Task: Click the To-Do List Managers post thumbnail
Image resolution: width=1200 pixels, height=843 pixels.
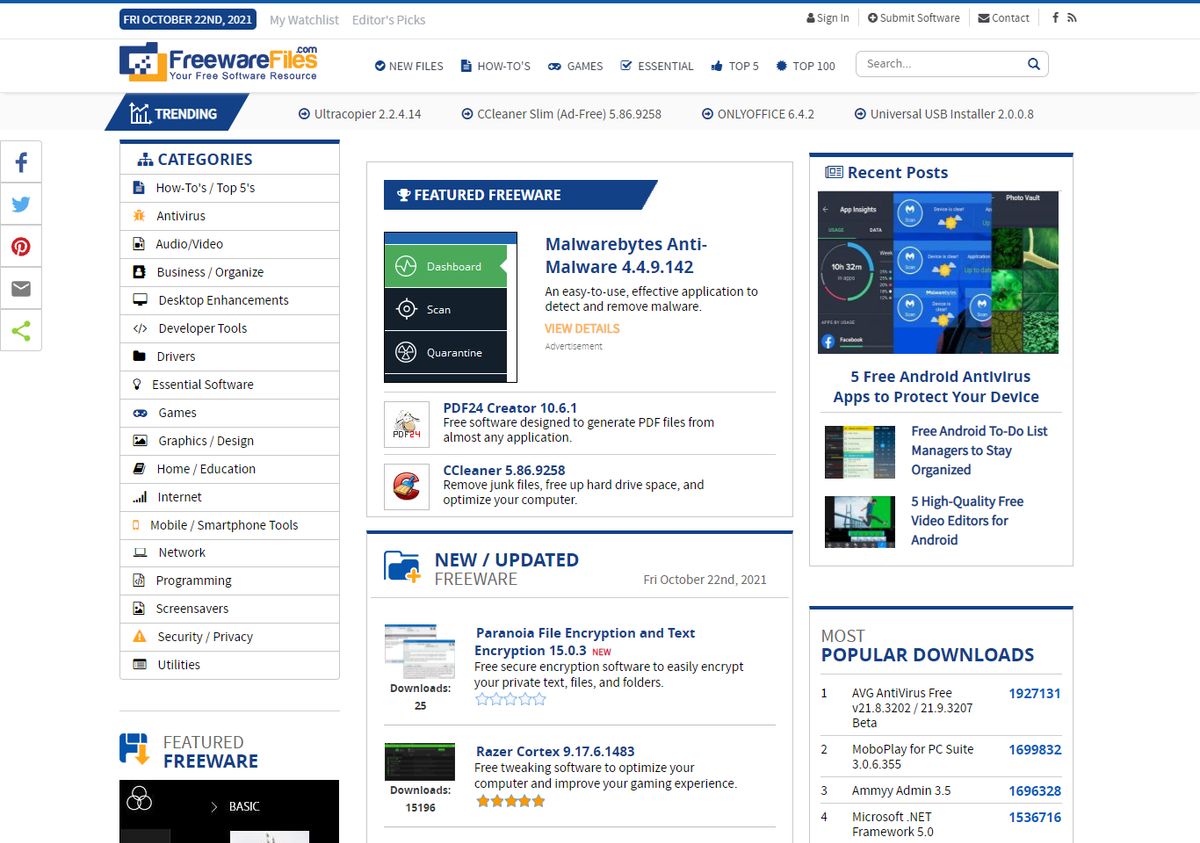Action: (x=860, y=452)
